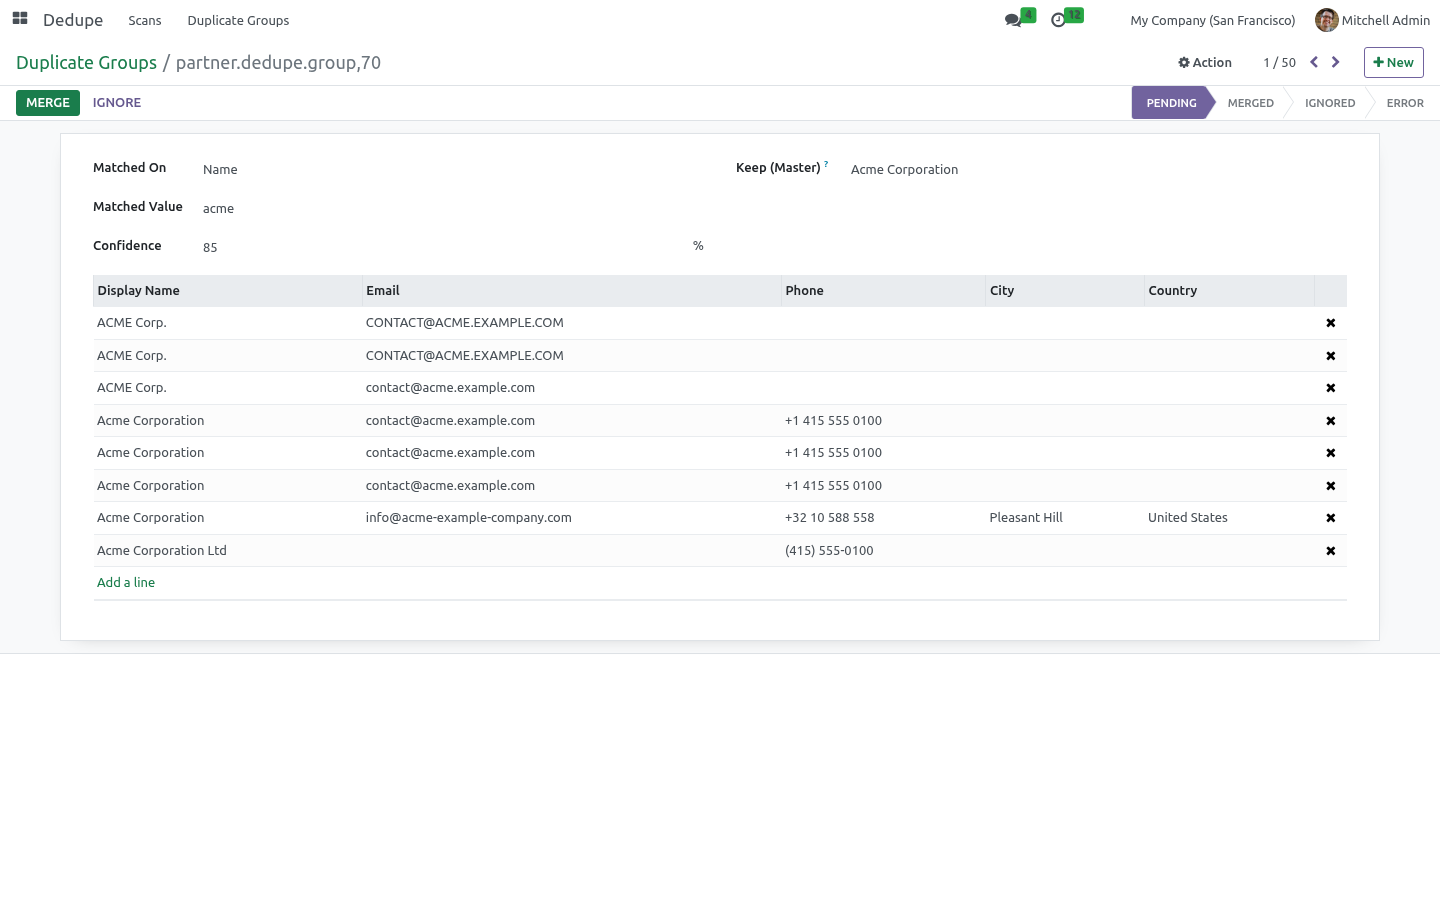Click the phone number +32 10 588 558
Screen dimensions: 1440x900
(830, 518)
